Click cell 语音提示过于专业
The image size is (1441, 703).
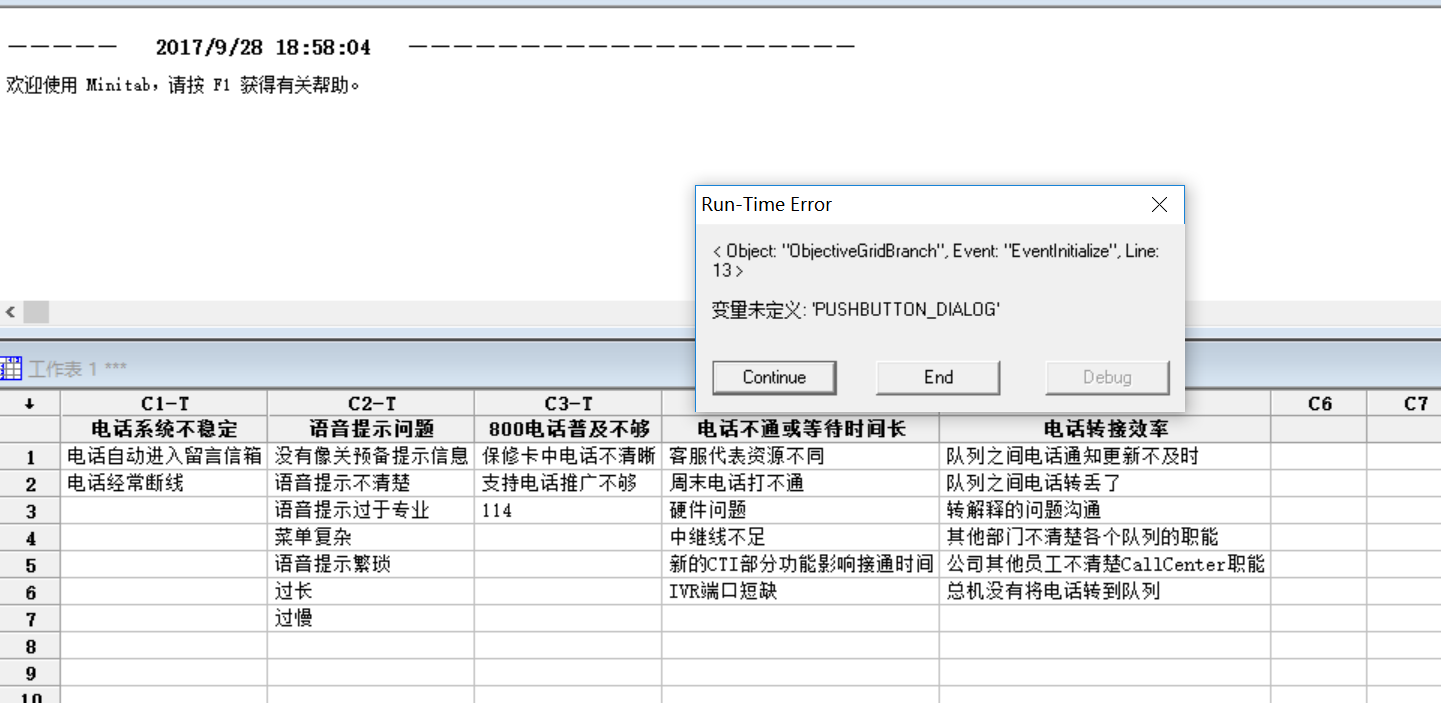(371, 510)
